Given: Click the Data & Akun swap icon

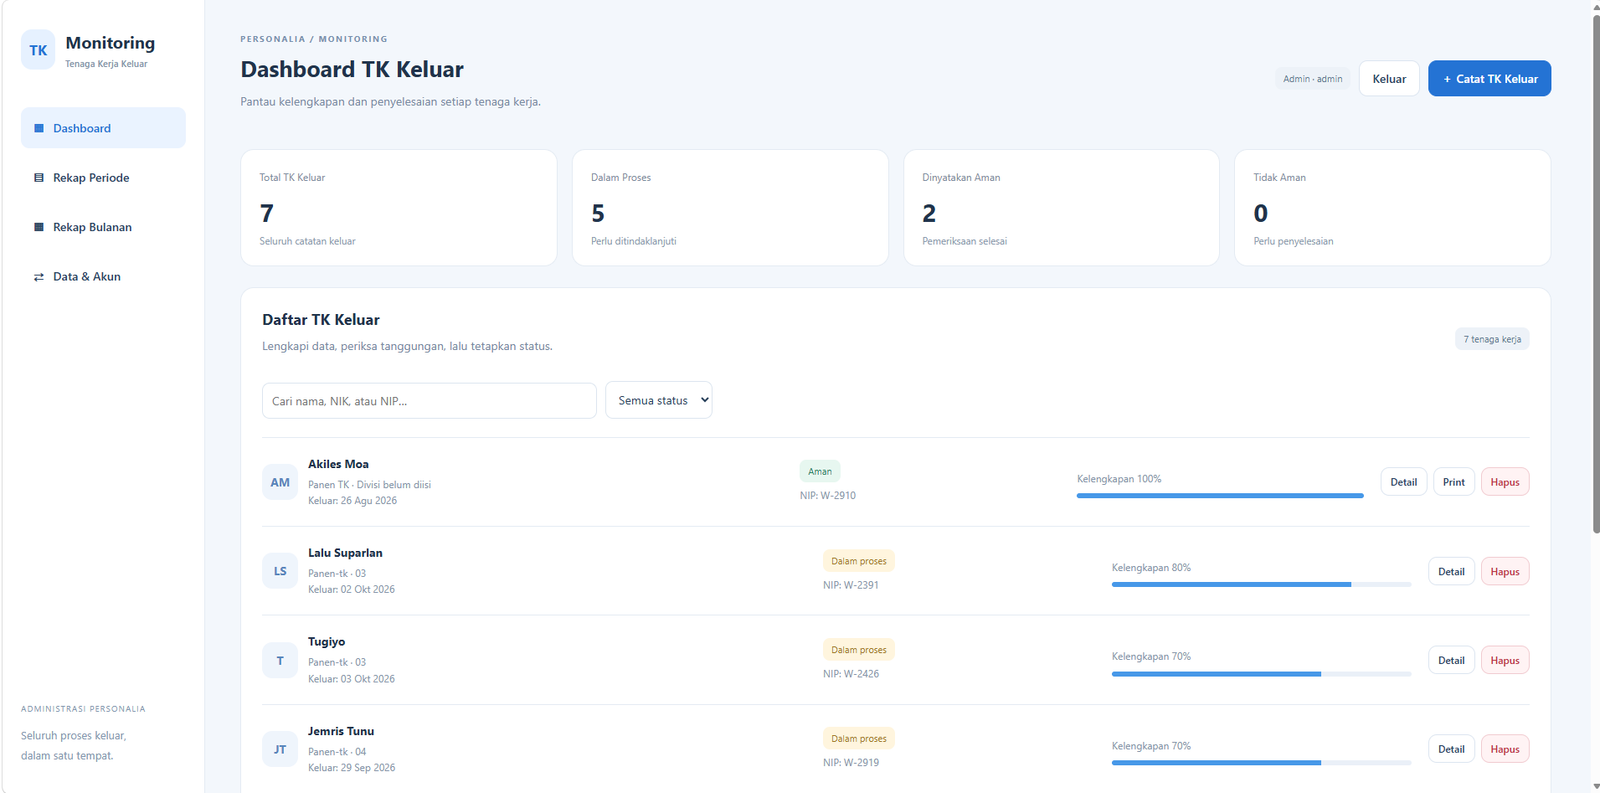Looking at the screenshot, I should coord(39,277).
